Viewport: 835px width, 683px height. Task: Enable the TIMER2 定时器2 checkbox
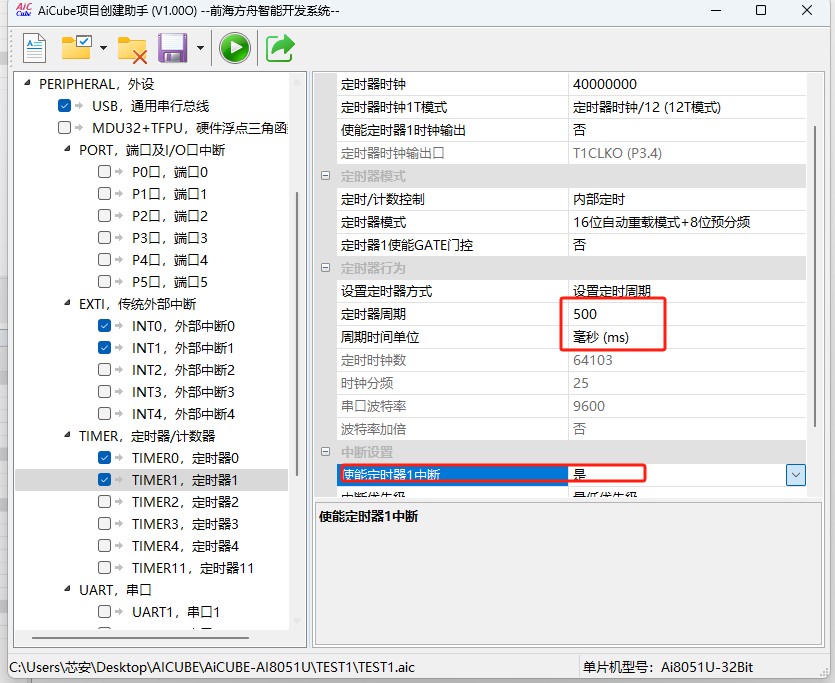(x=104, y=501)
